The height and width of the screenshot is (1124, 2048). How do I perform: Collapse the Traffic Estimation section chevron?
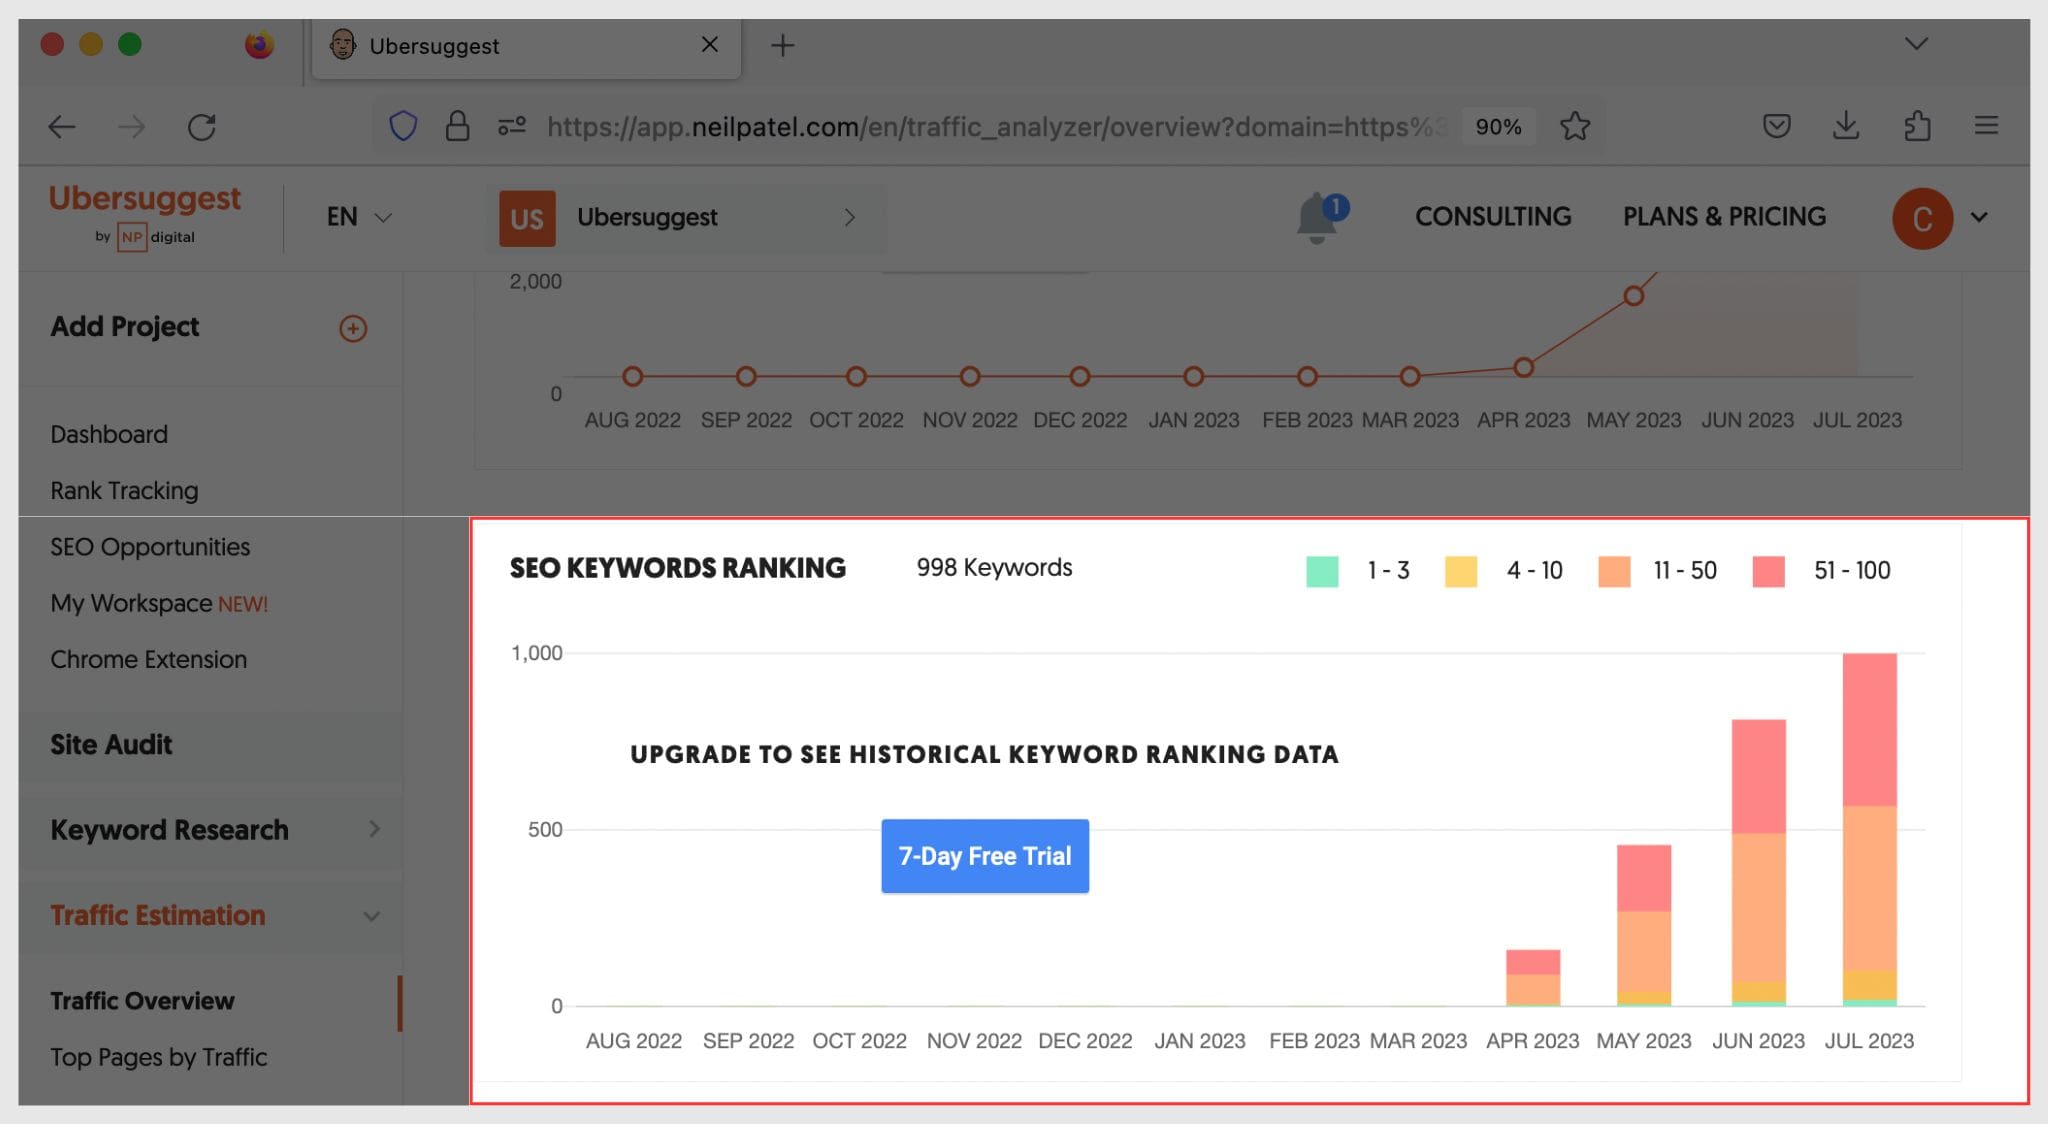click(372, 916)
